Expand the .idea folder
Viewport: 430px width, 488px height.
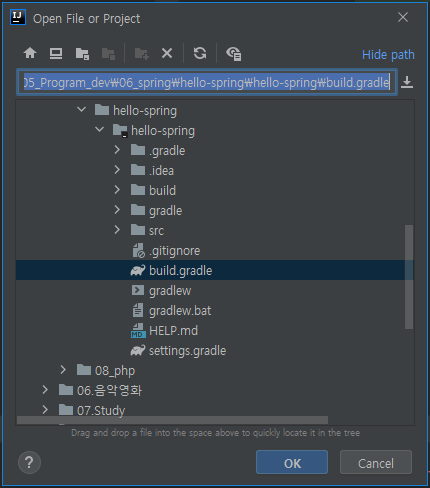pos(117,170)
